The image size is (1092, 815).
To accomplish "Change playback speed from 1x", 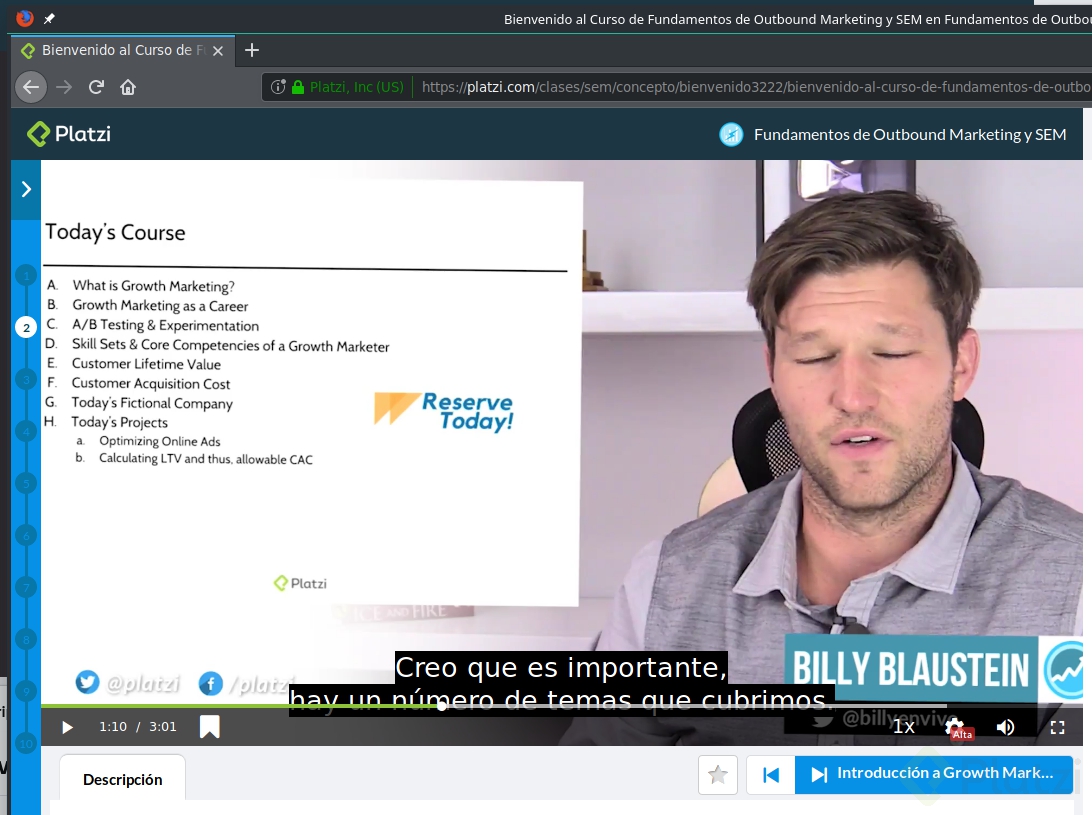I will pyautogui.click(x=904, y=727).
